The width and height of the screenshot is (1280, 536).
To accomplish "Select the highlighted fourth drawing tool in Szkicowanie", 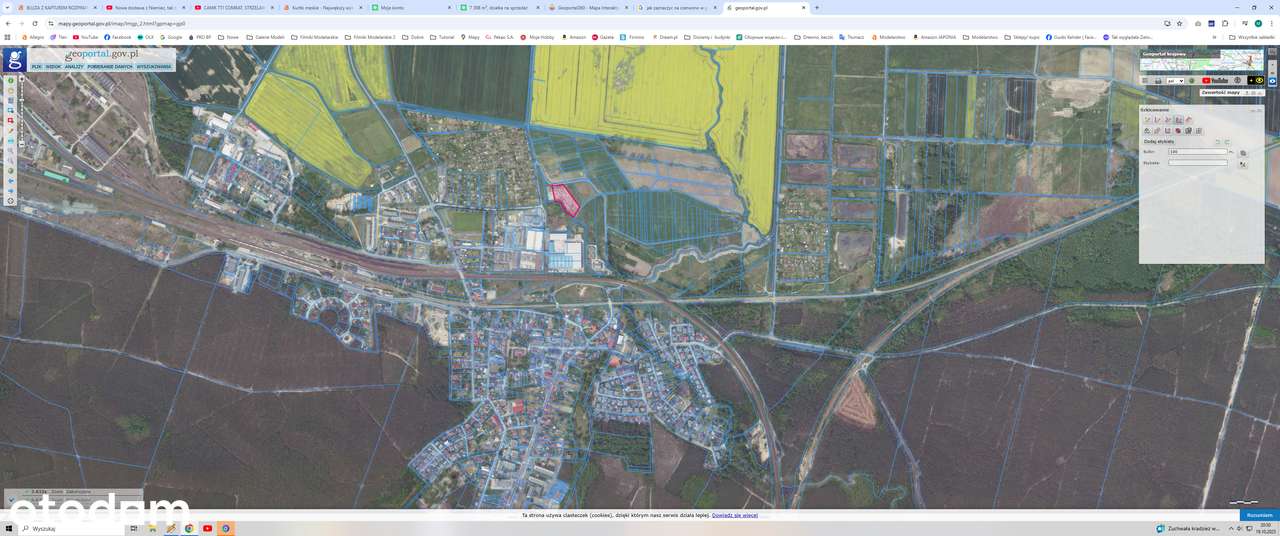I will (x=1178, y=119).
